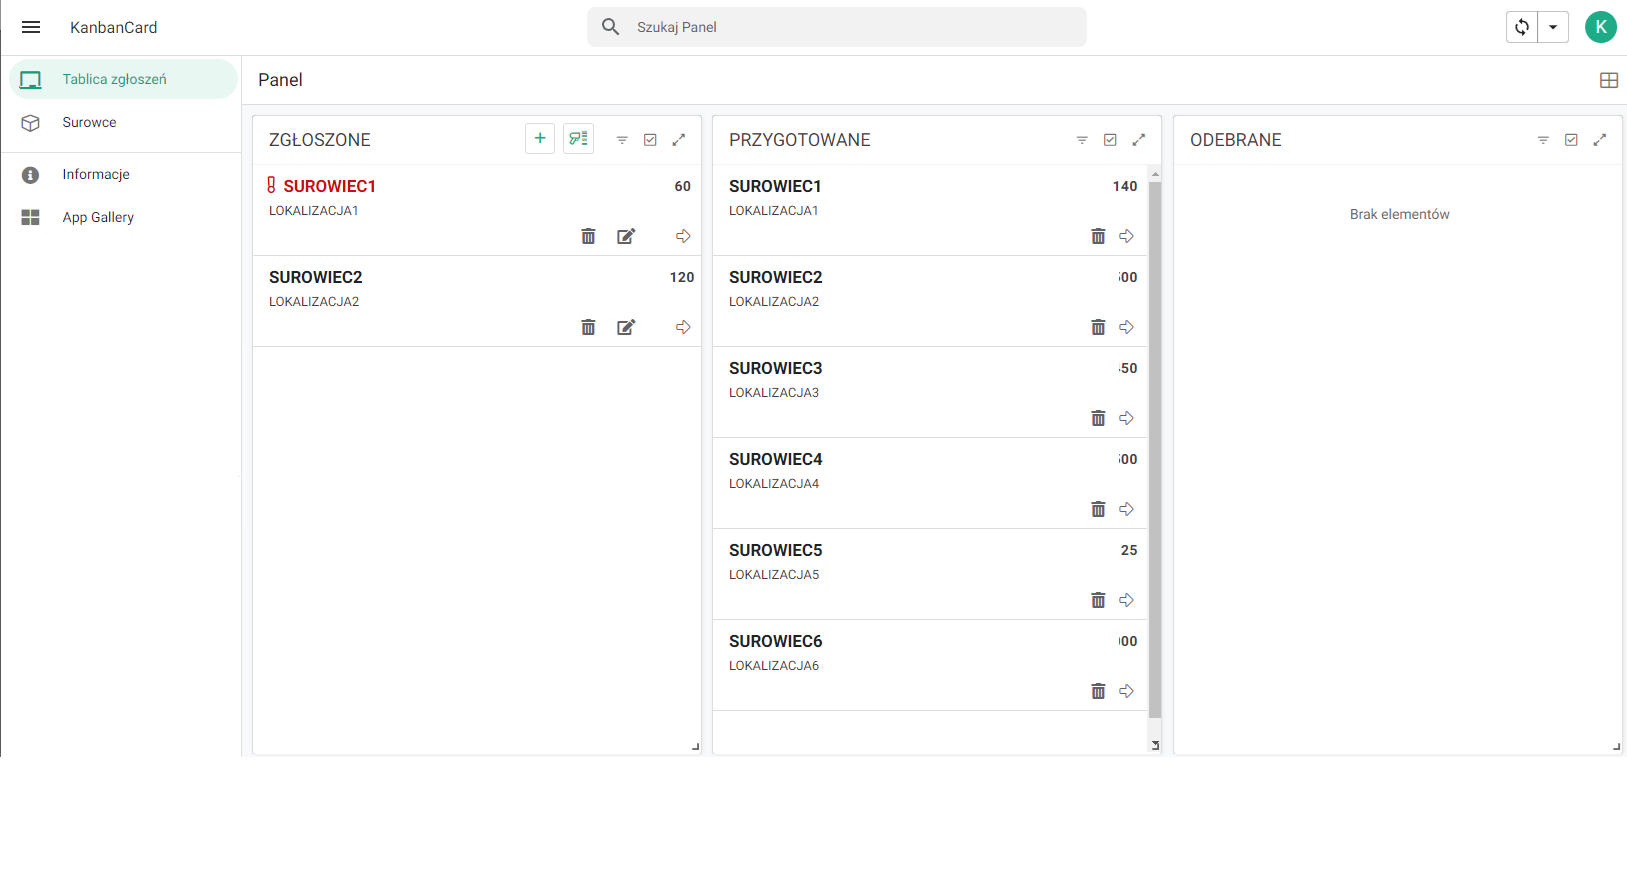Open filter options for ODEBRANE column
The image size is (1627, 886).
1543,140
